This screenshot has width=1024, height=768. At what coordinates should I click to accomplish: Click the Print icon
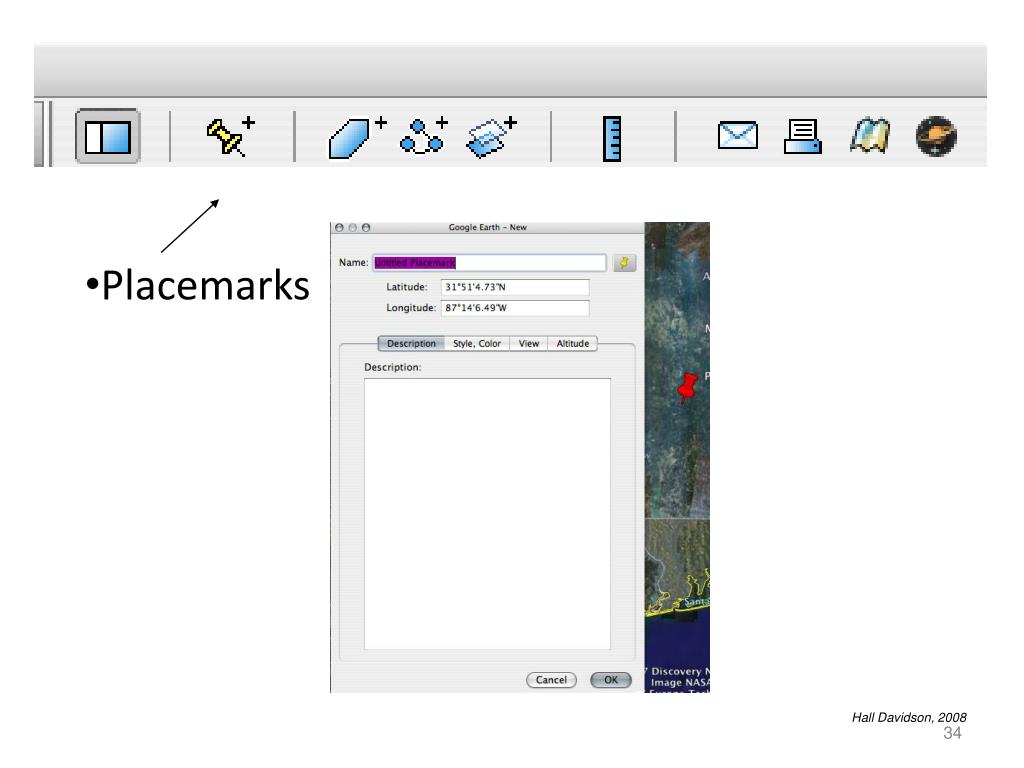tap(803, 136)
